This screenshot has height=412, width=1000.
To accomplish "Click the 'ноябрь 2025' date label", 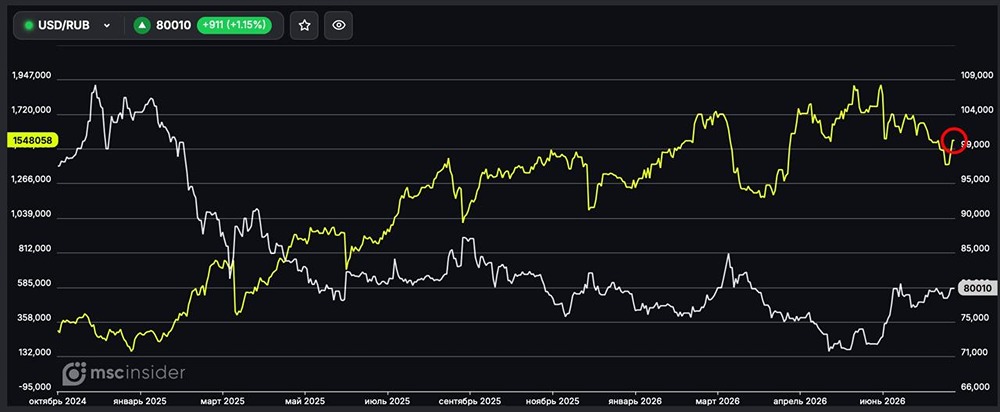I will point(552,401).
